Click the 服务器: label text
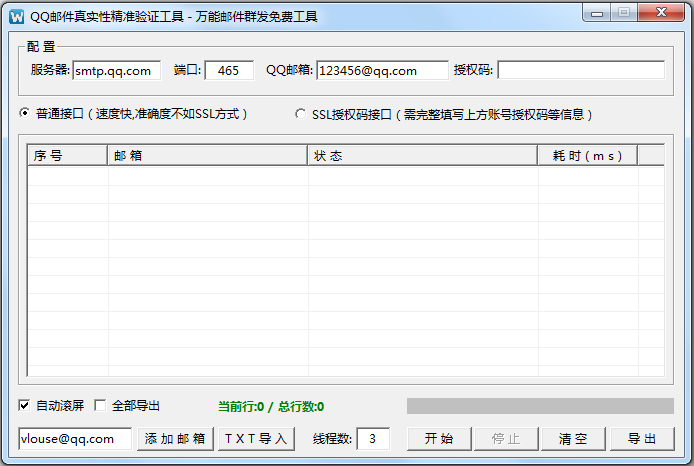Viewport: 694px width, 466px height. [x=50, y=69]
